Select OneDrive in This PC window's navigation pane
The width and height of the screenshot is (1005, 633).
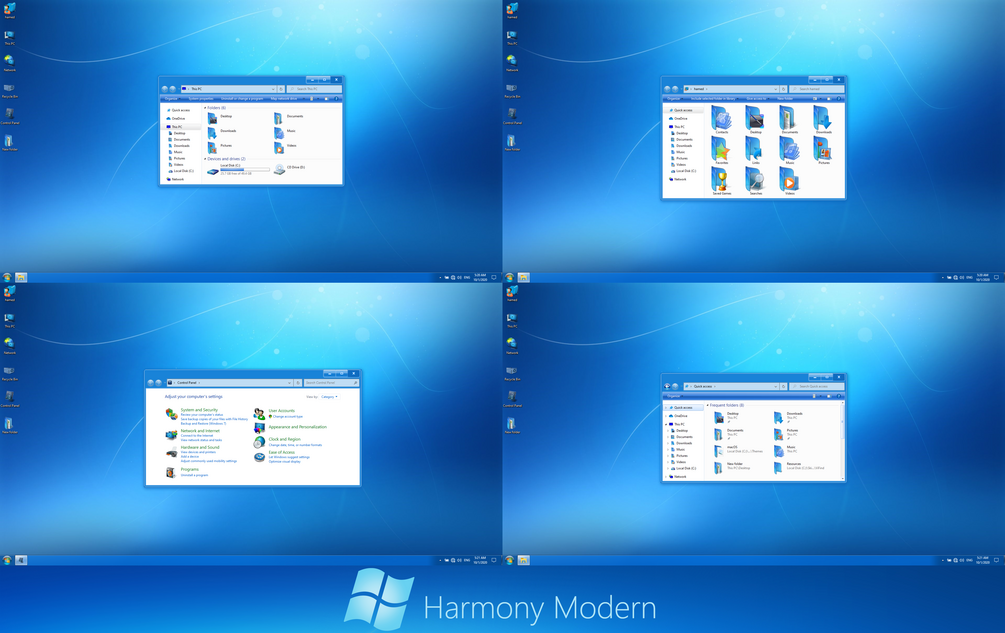176,119
